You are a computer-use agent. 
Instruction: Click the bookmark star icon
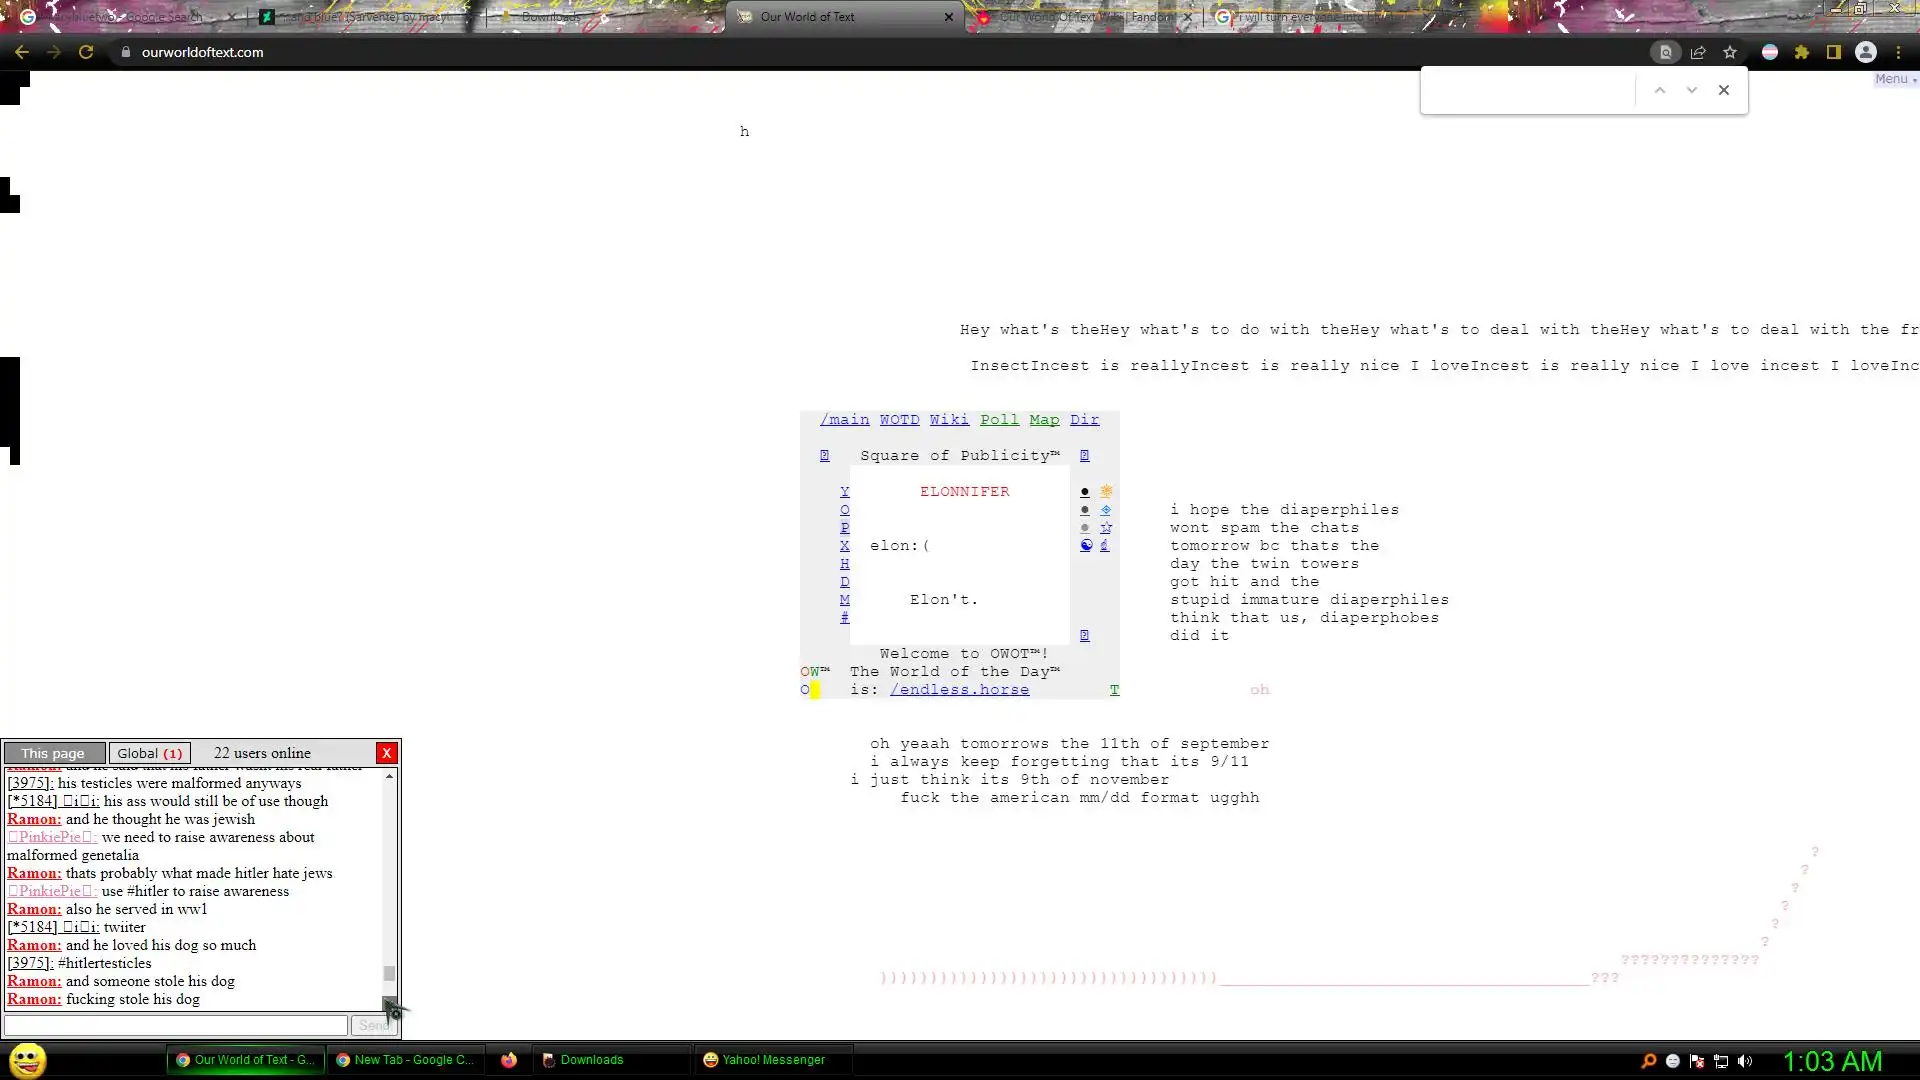(1730, 52)
